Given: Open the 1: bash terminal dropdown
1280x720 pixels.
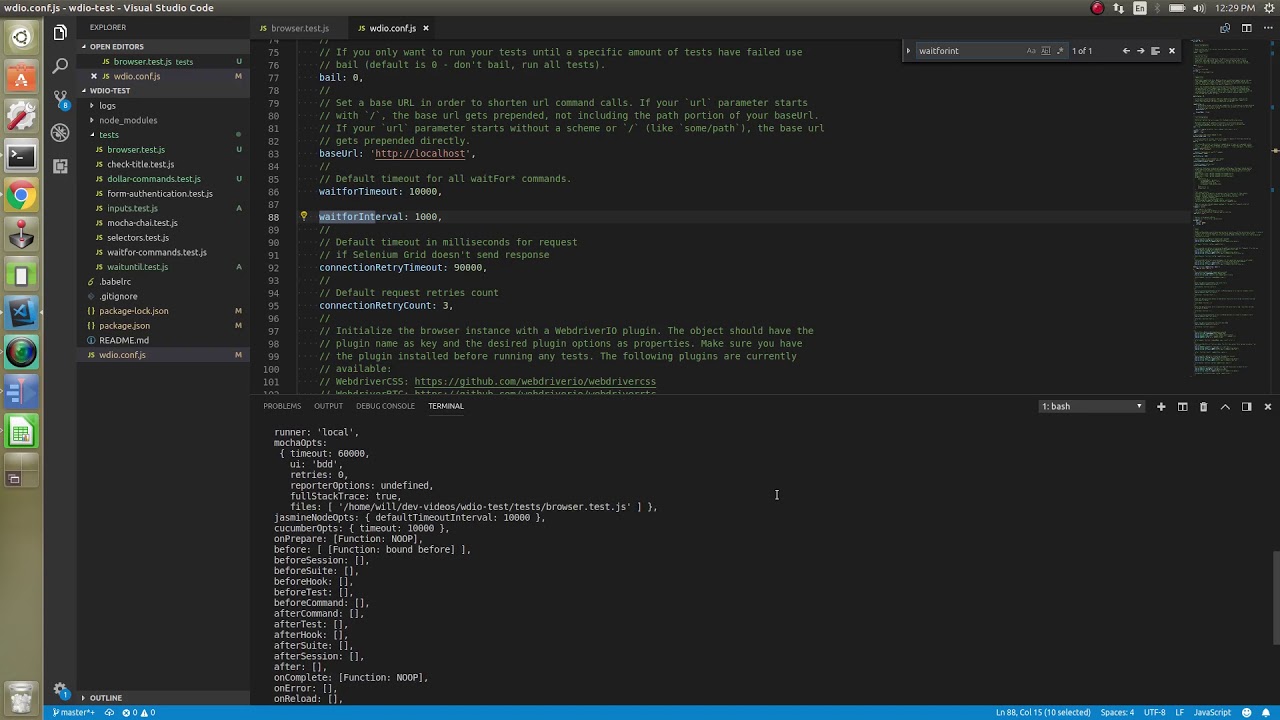Looking at the screenshot, I should pyautogui.click(x=1091, y=407).
